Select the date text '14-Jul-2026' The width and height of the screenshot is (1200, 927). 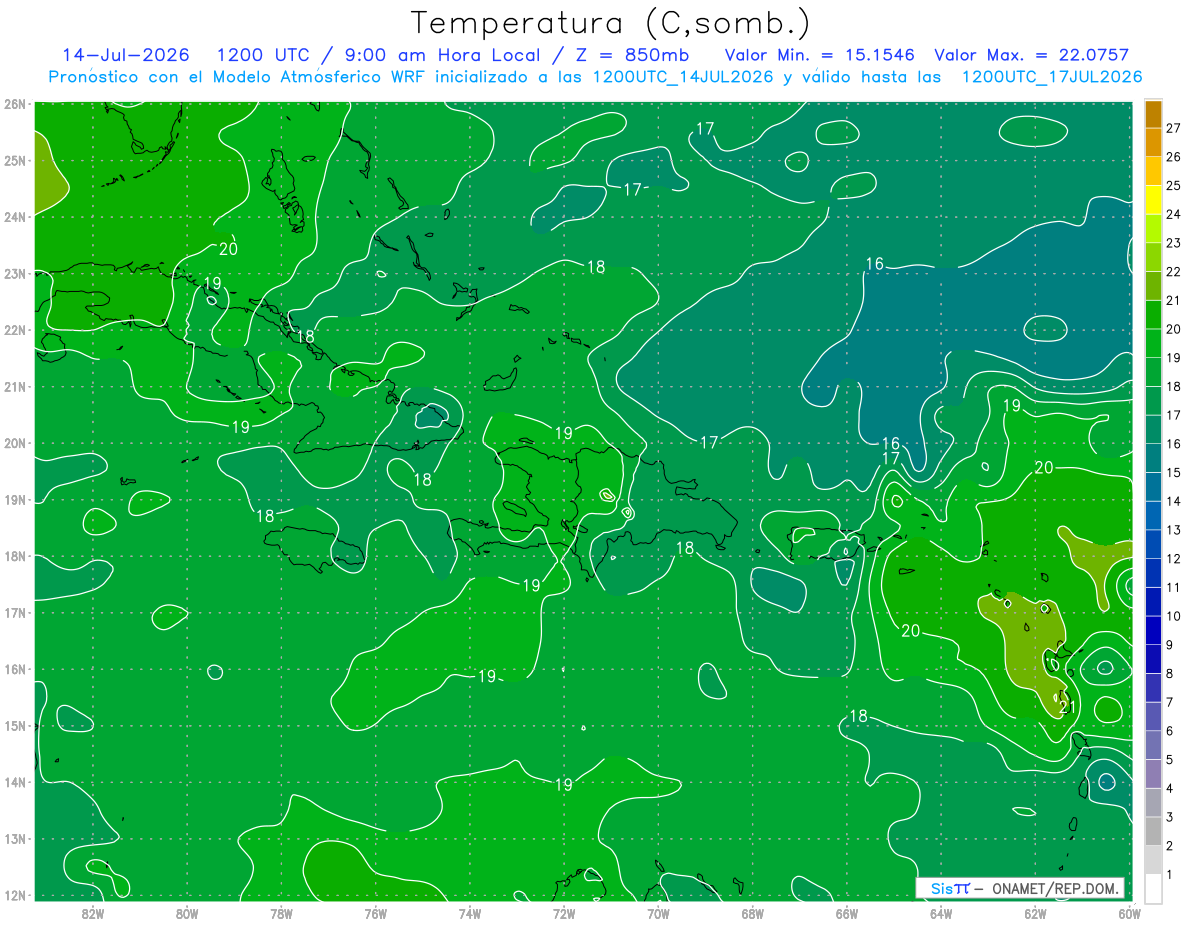tap(126, 55)
